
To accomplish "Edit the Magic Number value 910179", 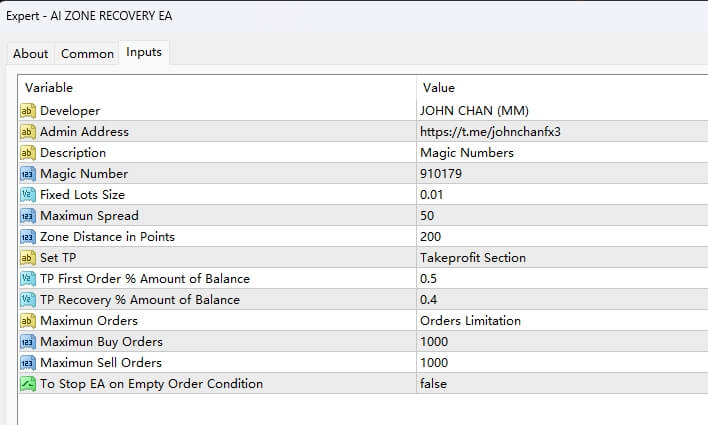I will pos(441,173).
